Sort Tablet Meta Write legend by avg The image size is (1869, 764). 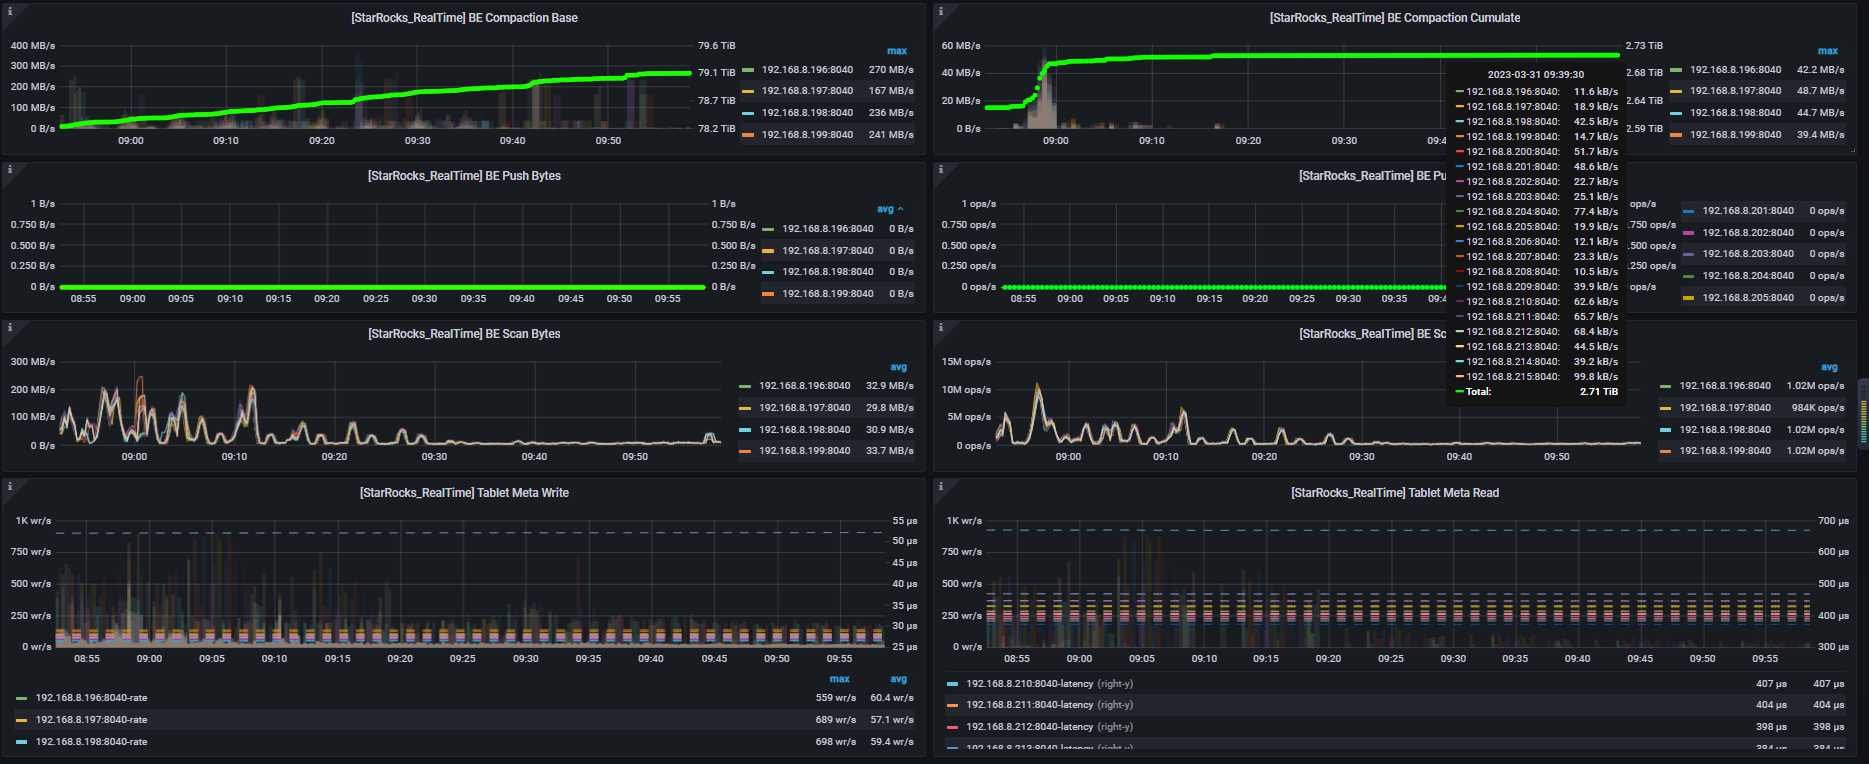coord(899,679)
